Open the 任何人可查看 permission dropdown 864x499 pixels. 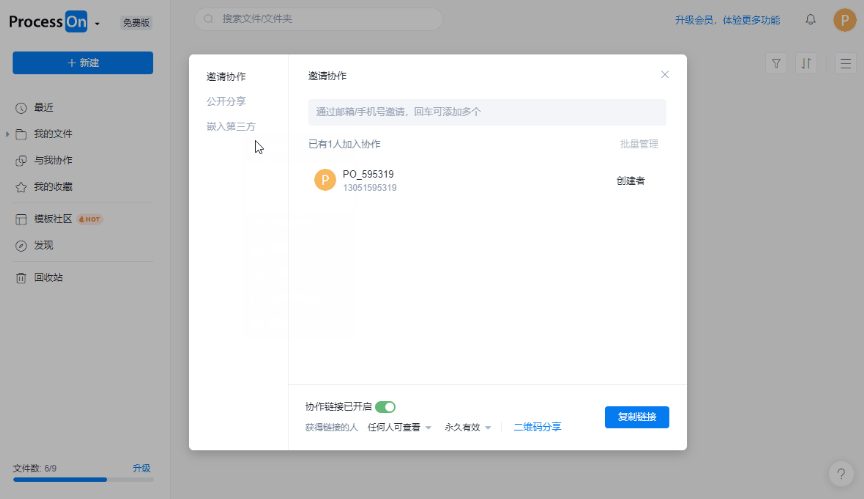click(399, 427)
